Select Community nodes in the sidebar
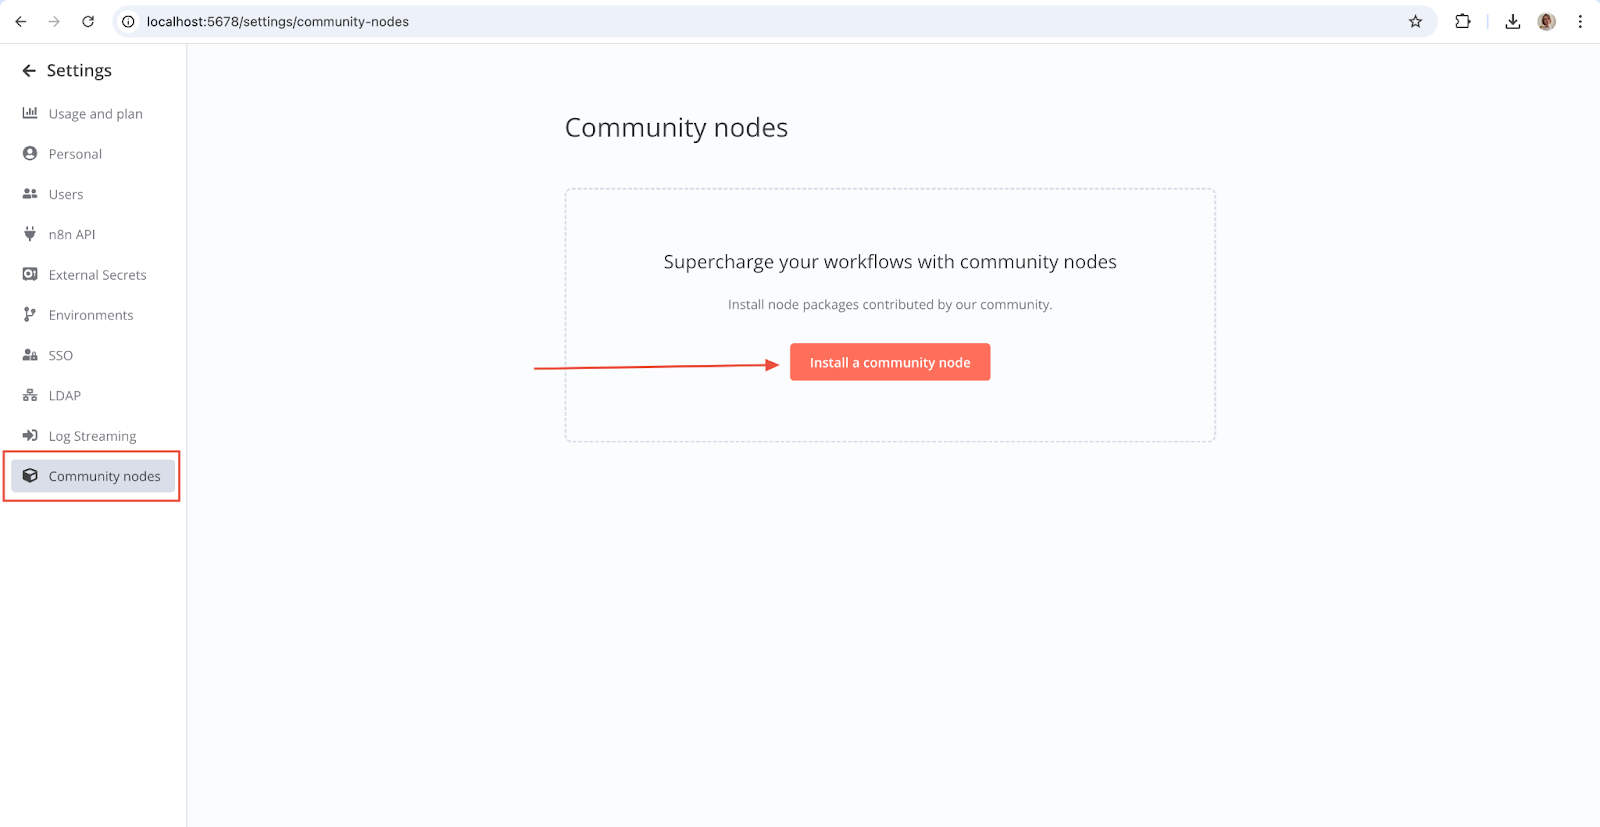This screenshot has height=827, width=1600. point(93,476)
